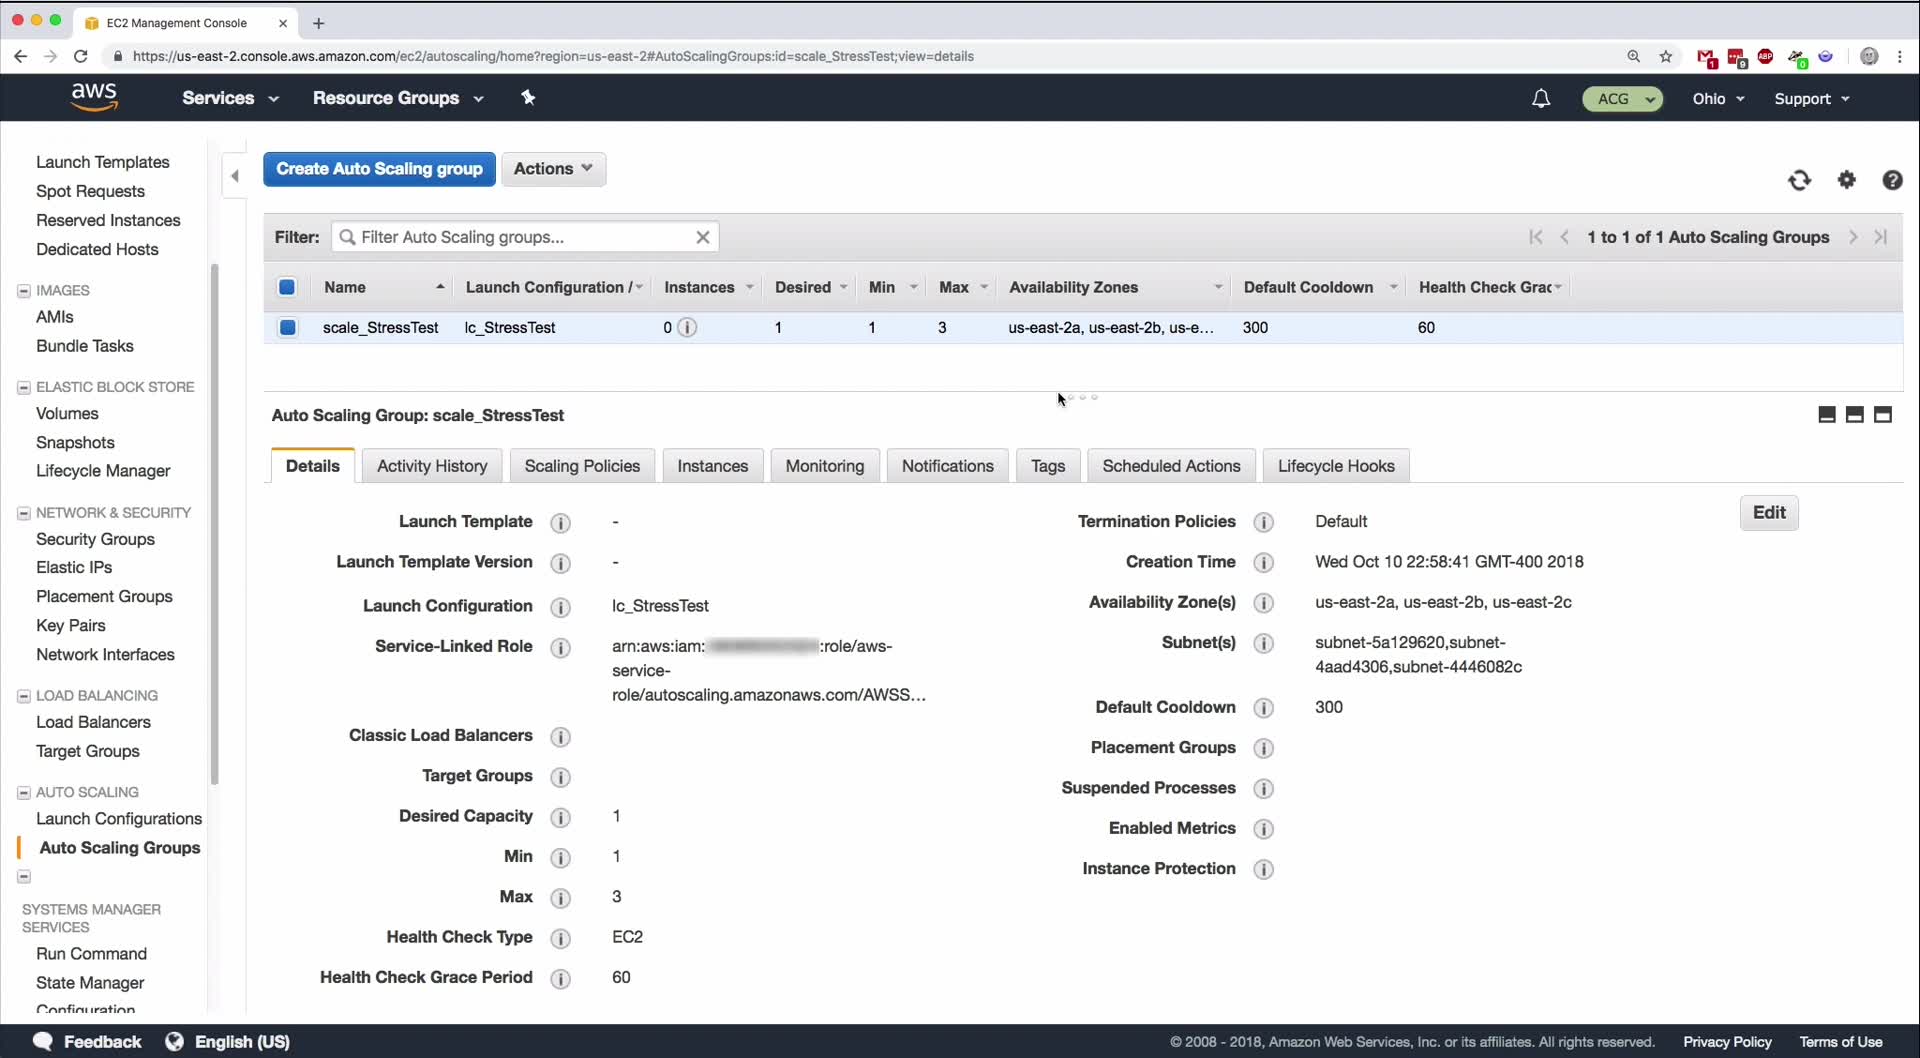
Task: Show info about Suspended Processes
Action: point(1264,789)
